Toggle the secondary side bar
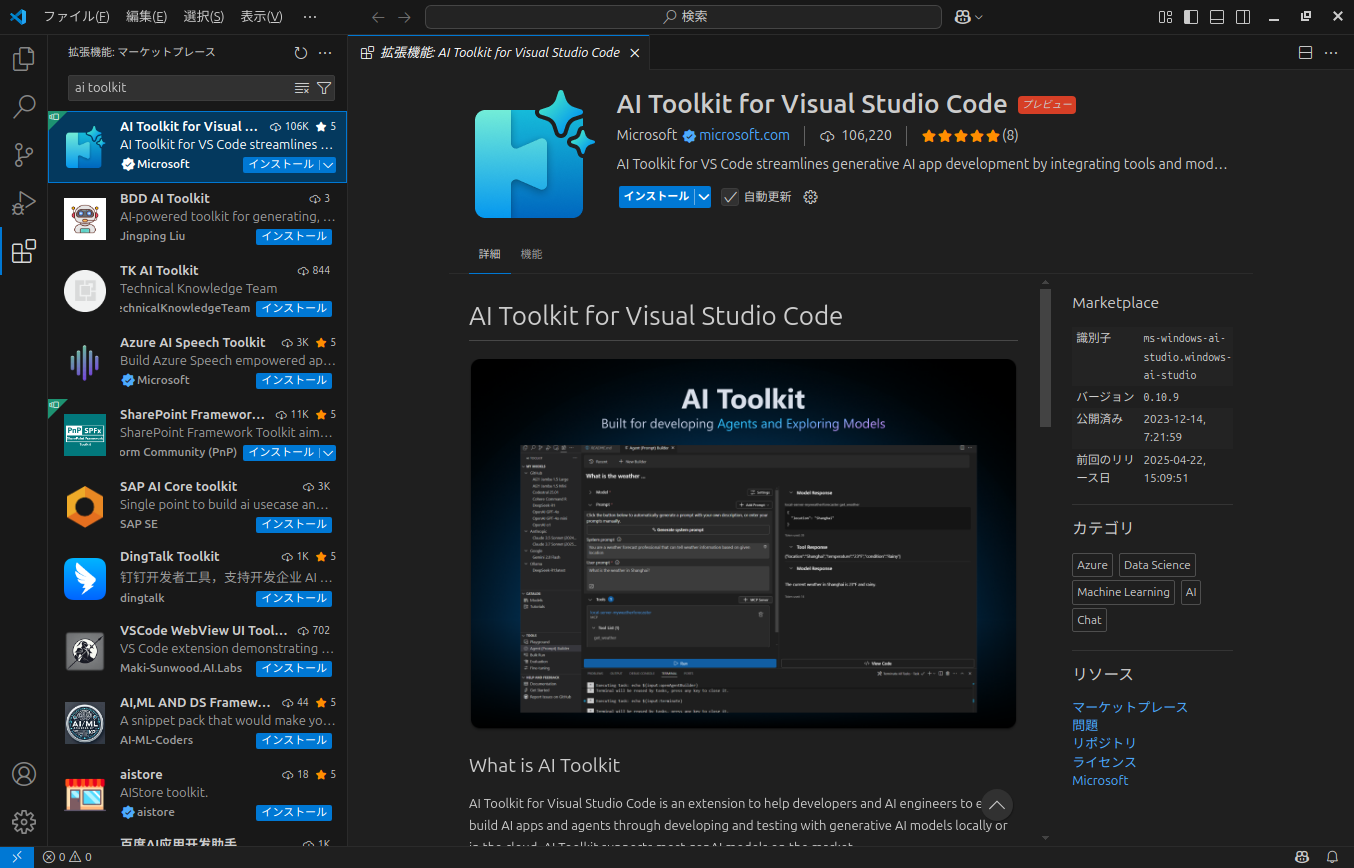The width and height of the screenshot is (1354, 868). click(1243, 17)
